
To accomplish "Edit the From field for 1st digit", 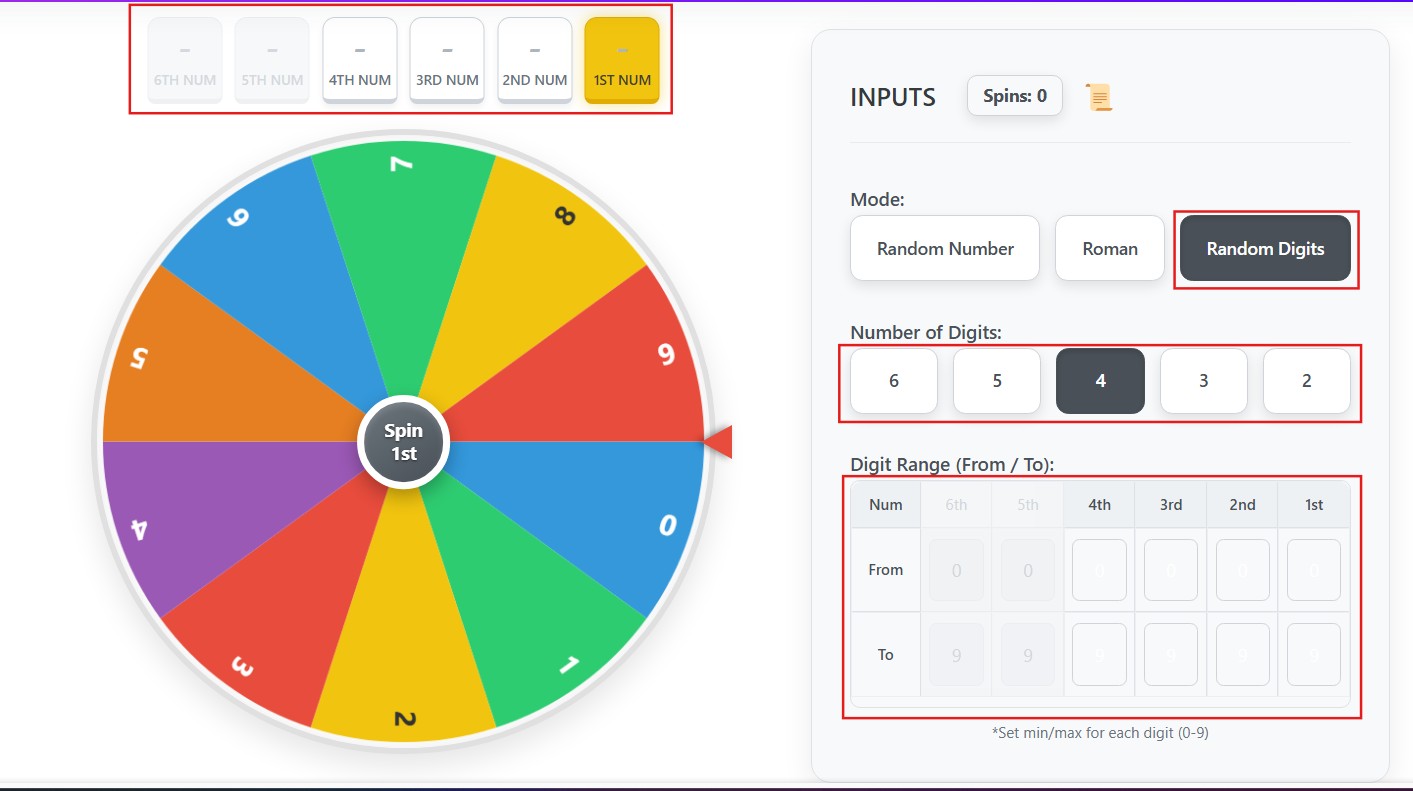I will tap(1314, 570).
